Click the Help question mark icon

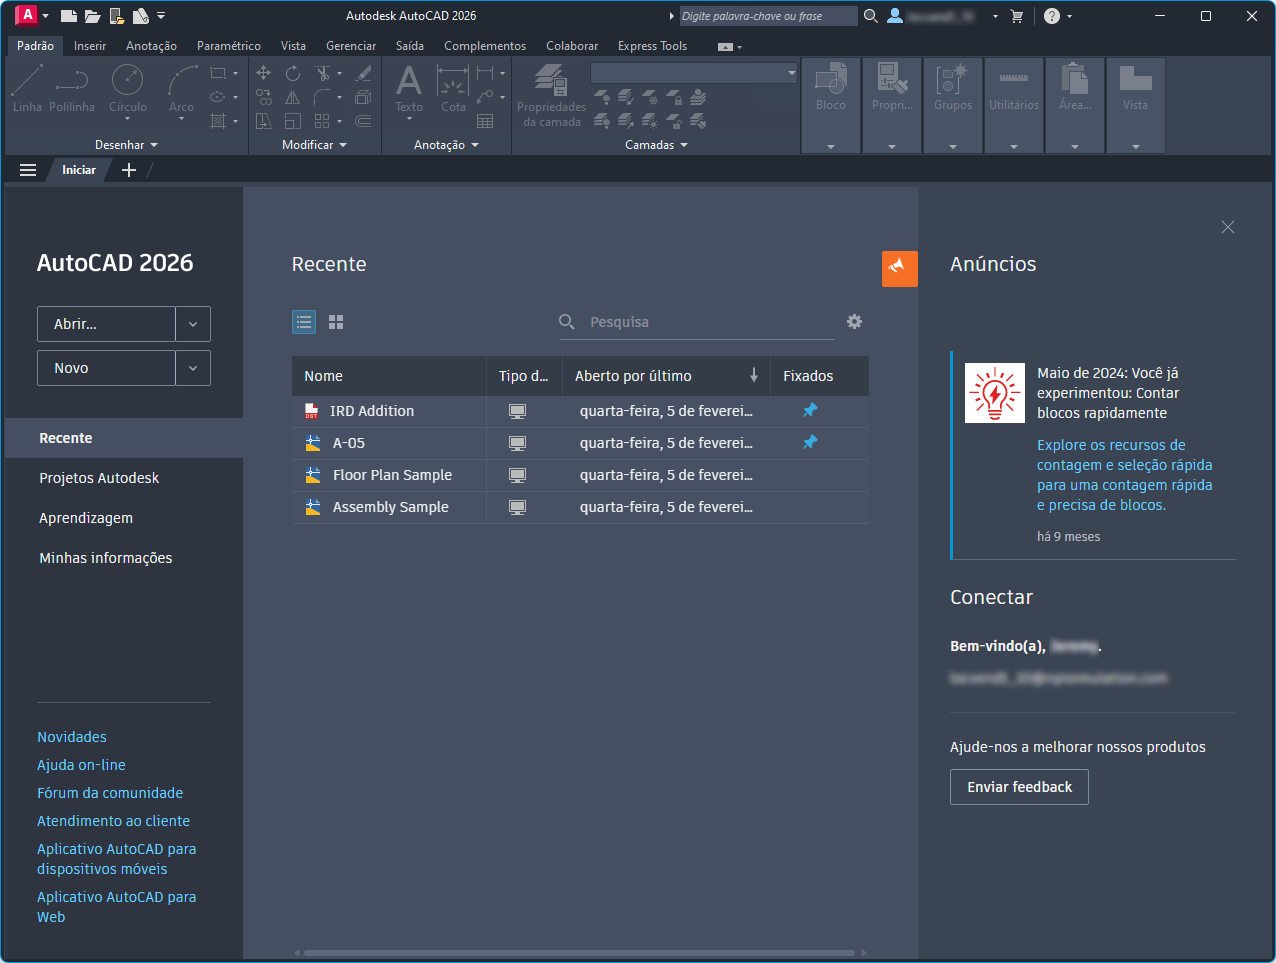(1052, 16)
